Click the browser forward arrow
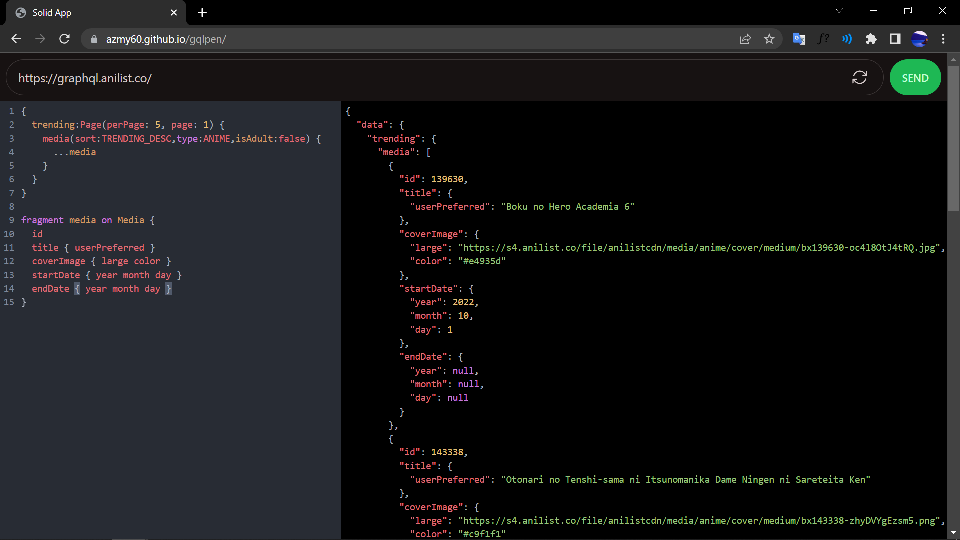Viewport: 960px width, 540px height. click(40, 39)
